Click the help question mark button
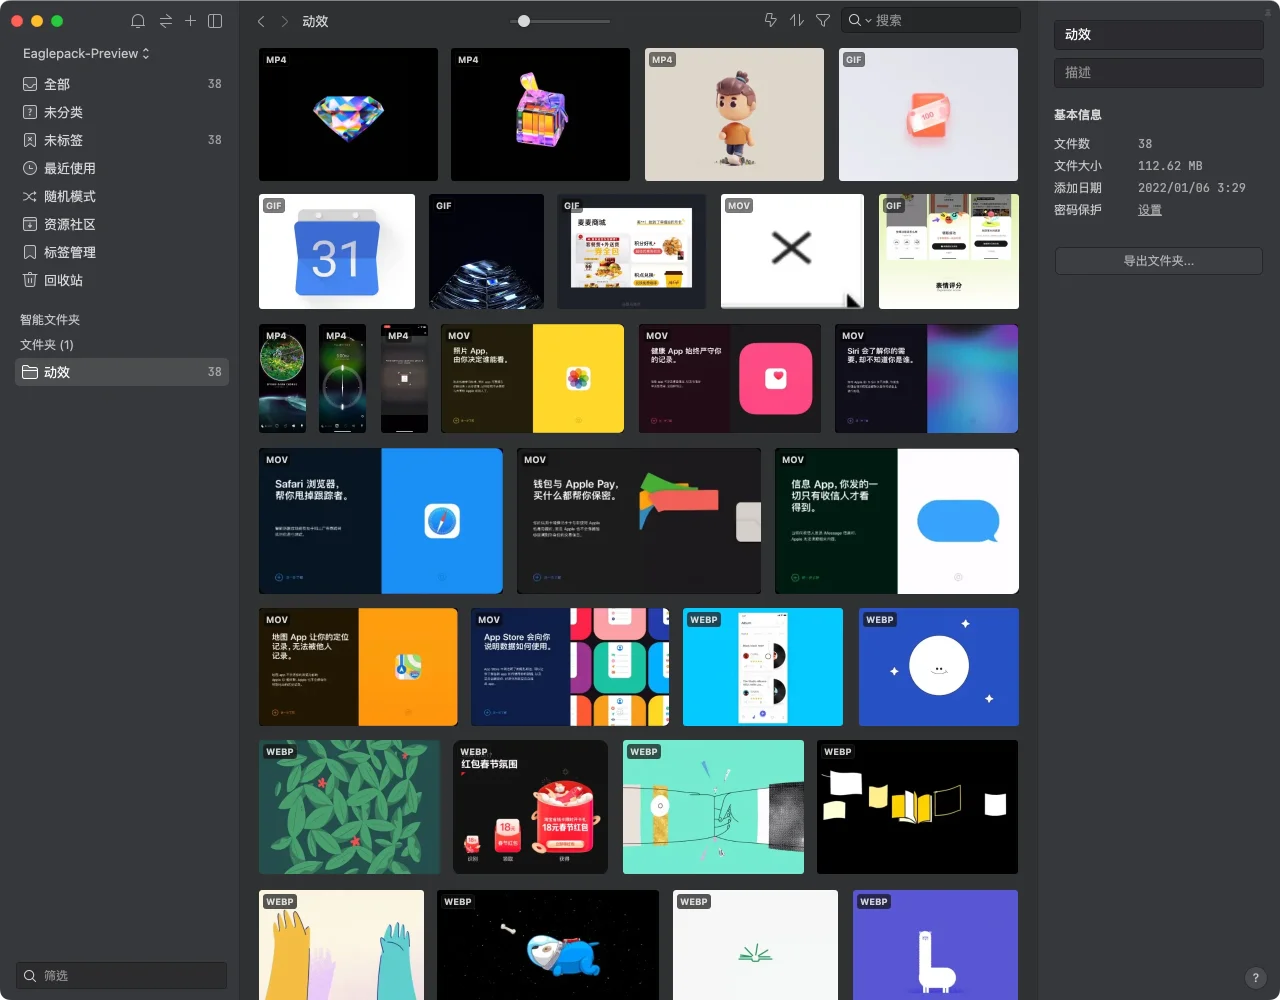This screenshot has height=1000, width=1280. click(x=1256, y=978)
